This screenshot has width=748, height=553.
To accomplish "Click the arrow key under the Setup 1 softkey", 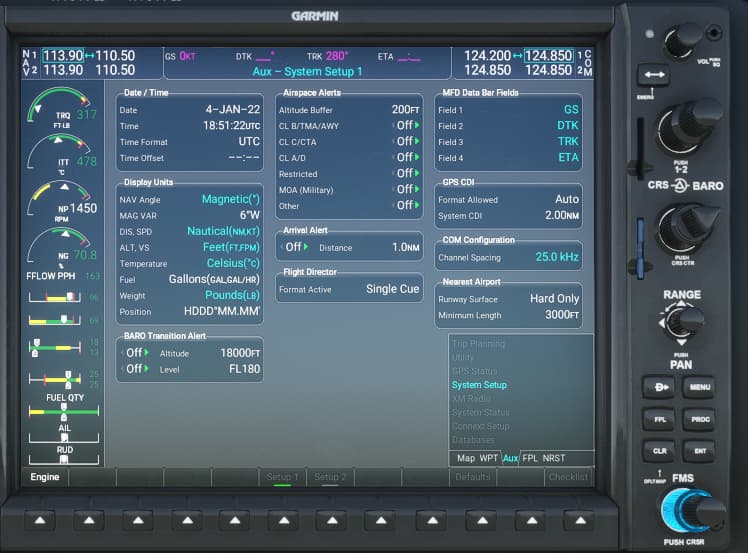I will click(284, 521).
